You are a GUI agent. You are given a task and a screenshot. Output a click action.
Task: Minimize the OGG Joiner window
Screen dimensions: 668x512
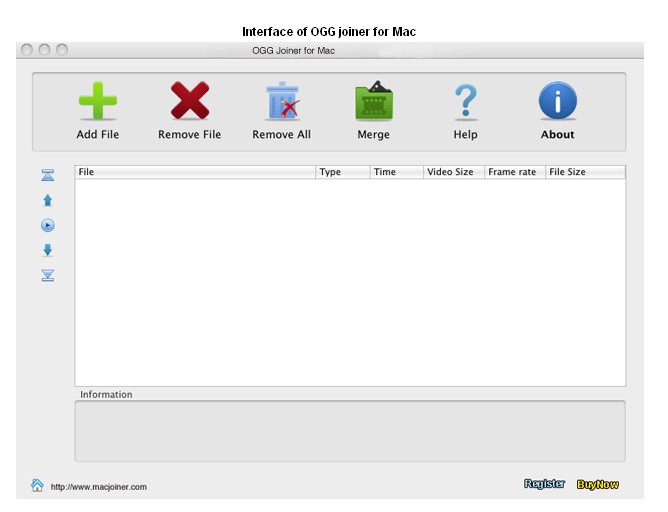(x=44, y=50)
